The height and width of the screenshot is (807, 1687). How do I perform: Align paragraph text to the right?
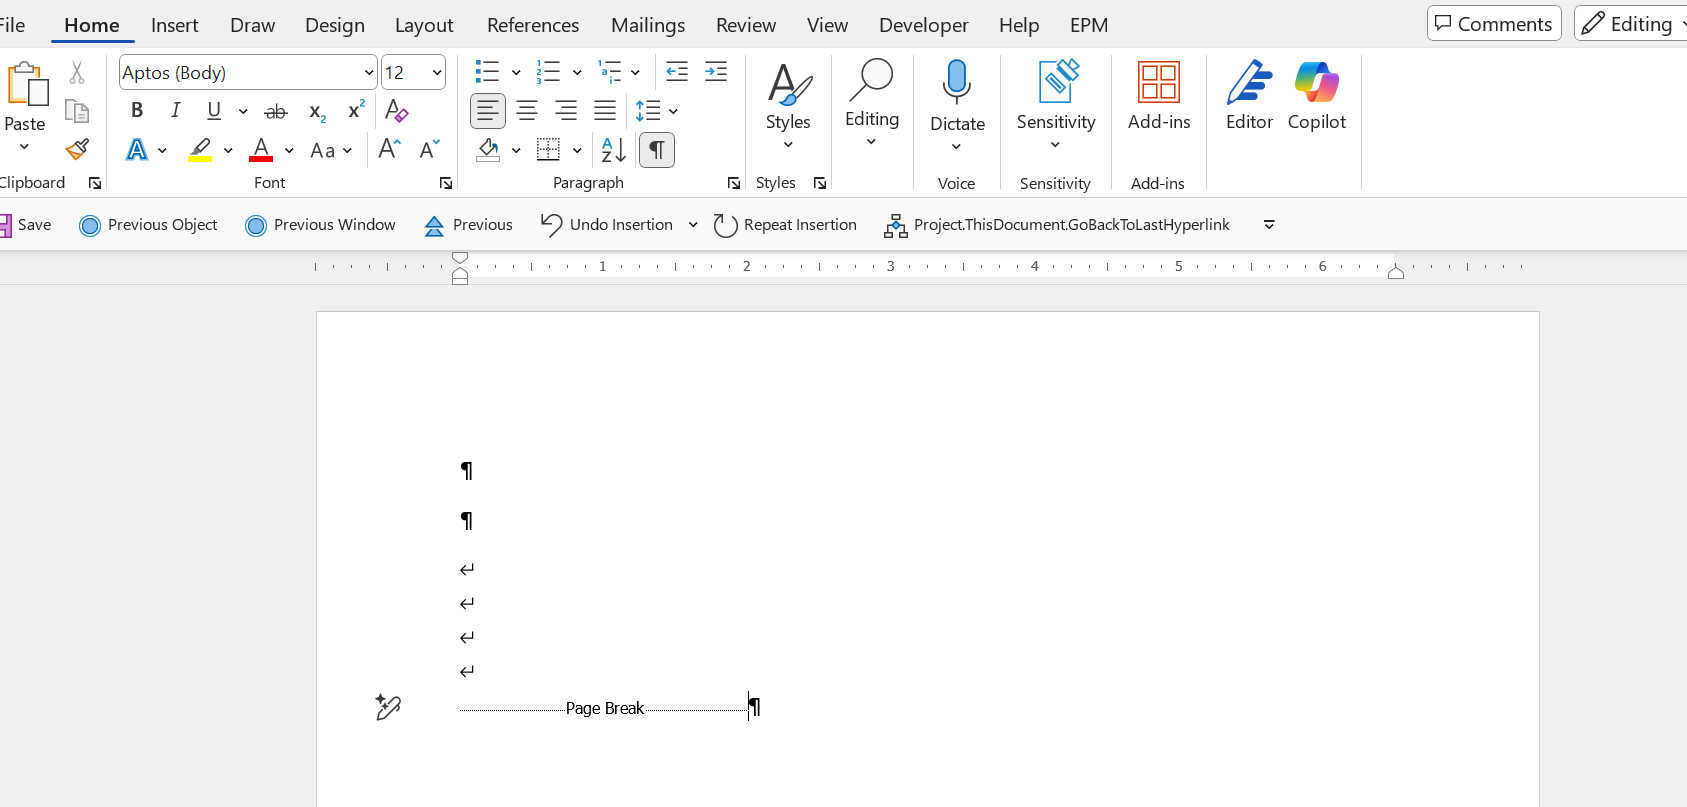pyautogui.click(x=566, y=110)
